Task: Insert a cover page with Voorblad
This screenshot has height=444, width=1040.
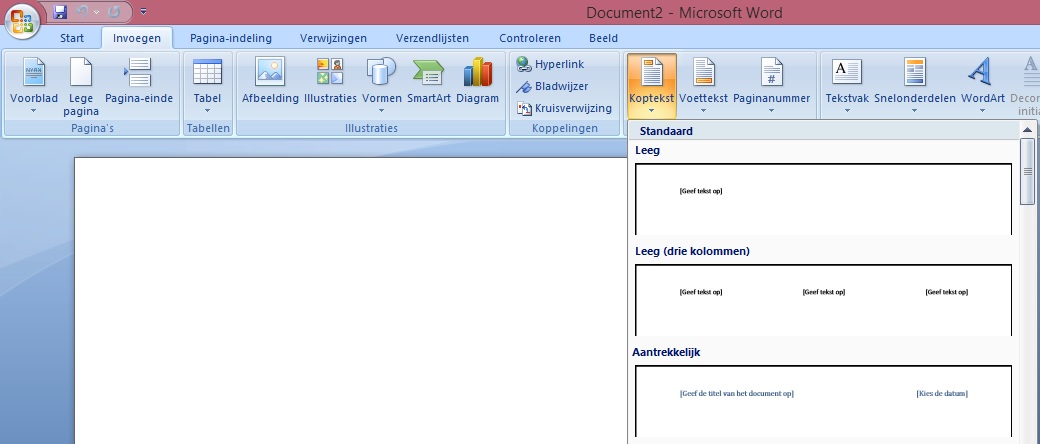Action: (34, 85)
